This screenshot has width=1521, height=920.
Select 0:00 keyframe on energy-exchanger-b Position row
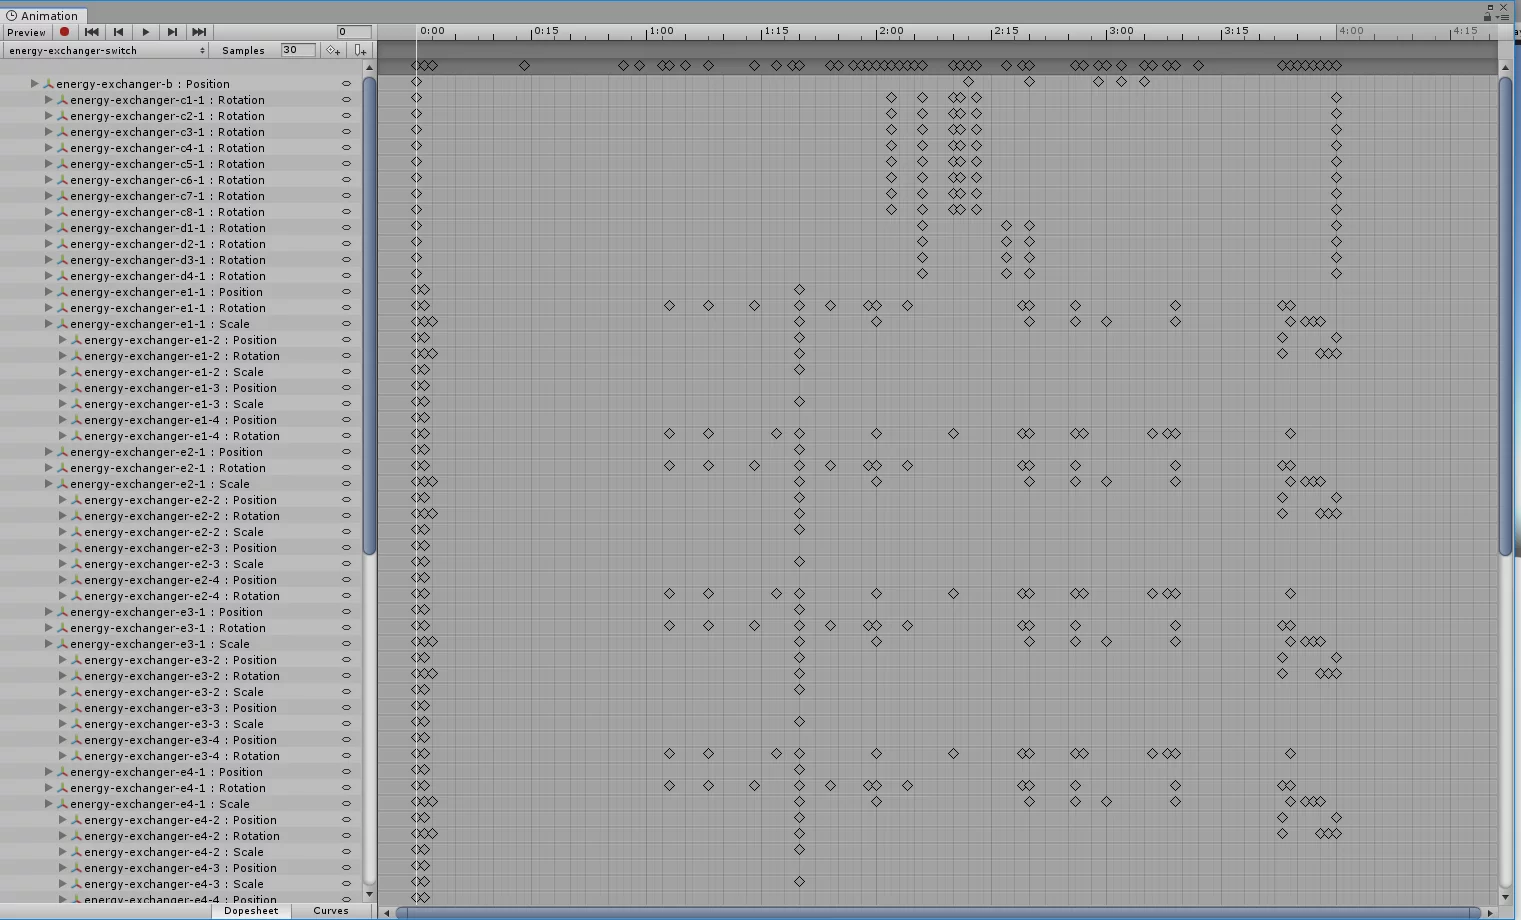coord(417,82)
